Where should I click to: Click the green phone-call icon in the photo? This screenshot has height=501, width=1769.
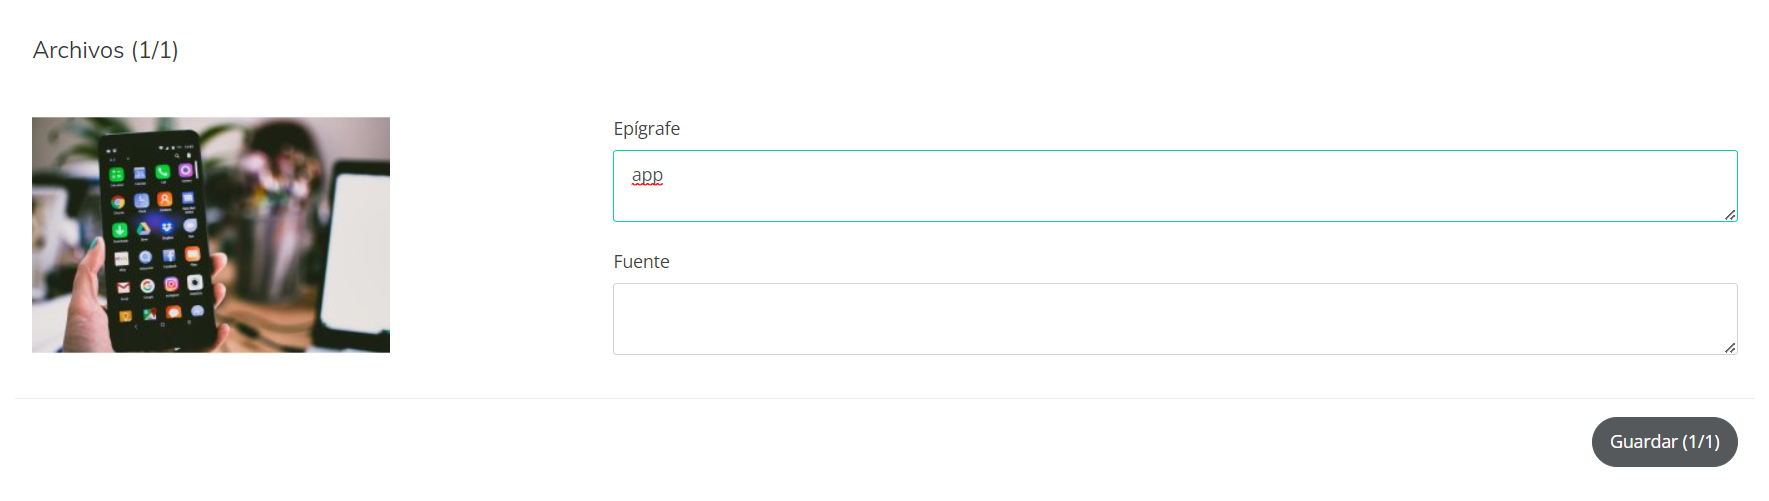pyautogui.click(x=163, y=172)
